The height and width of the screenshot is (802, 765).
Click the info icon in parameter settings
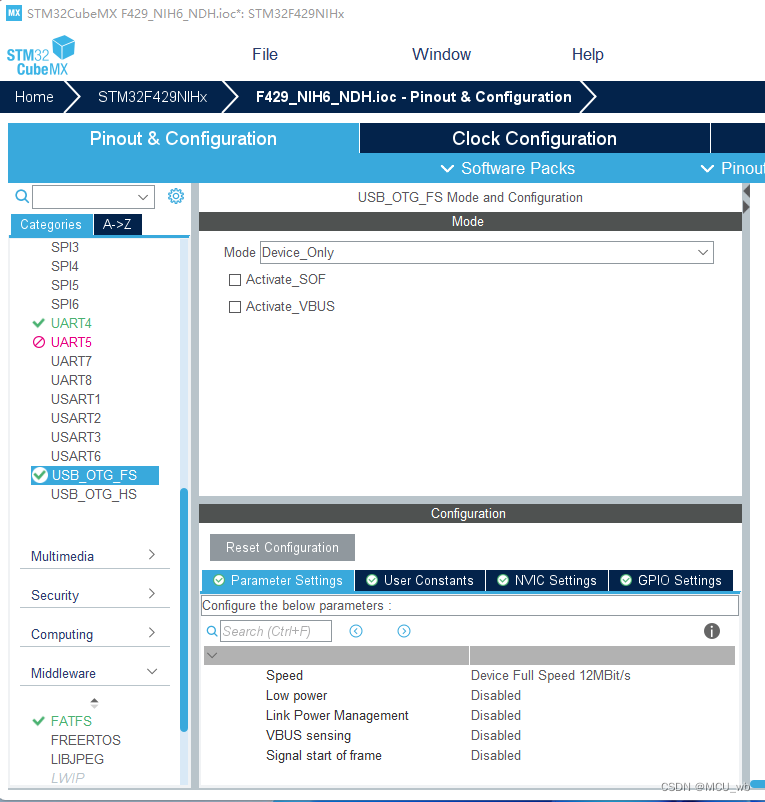(711, 631)
